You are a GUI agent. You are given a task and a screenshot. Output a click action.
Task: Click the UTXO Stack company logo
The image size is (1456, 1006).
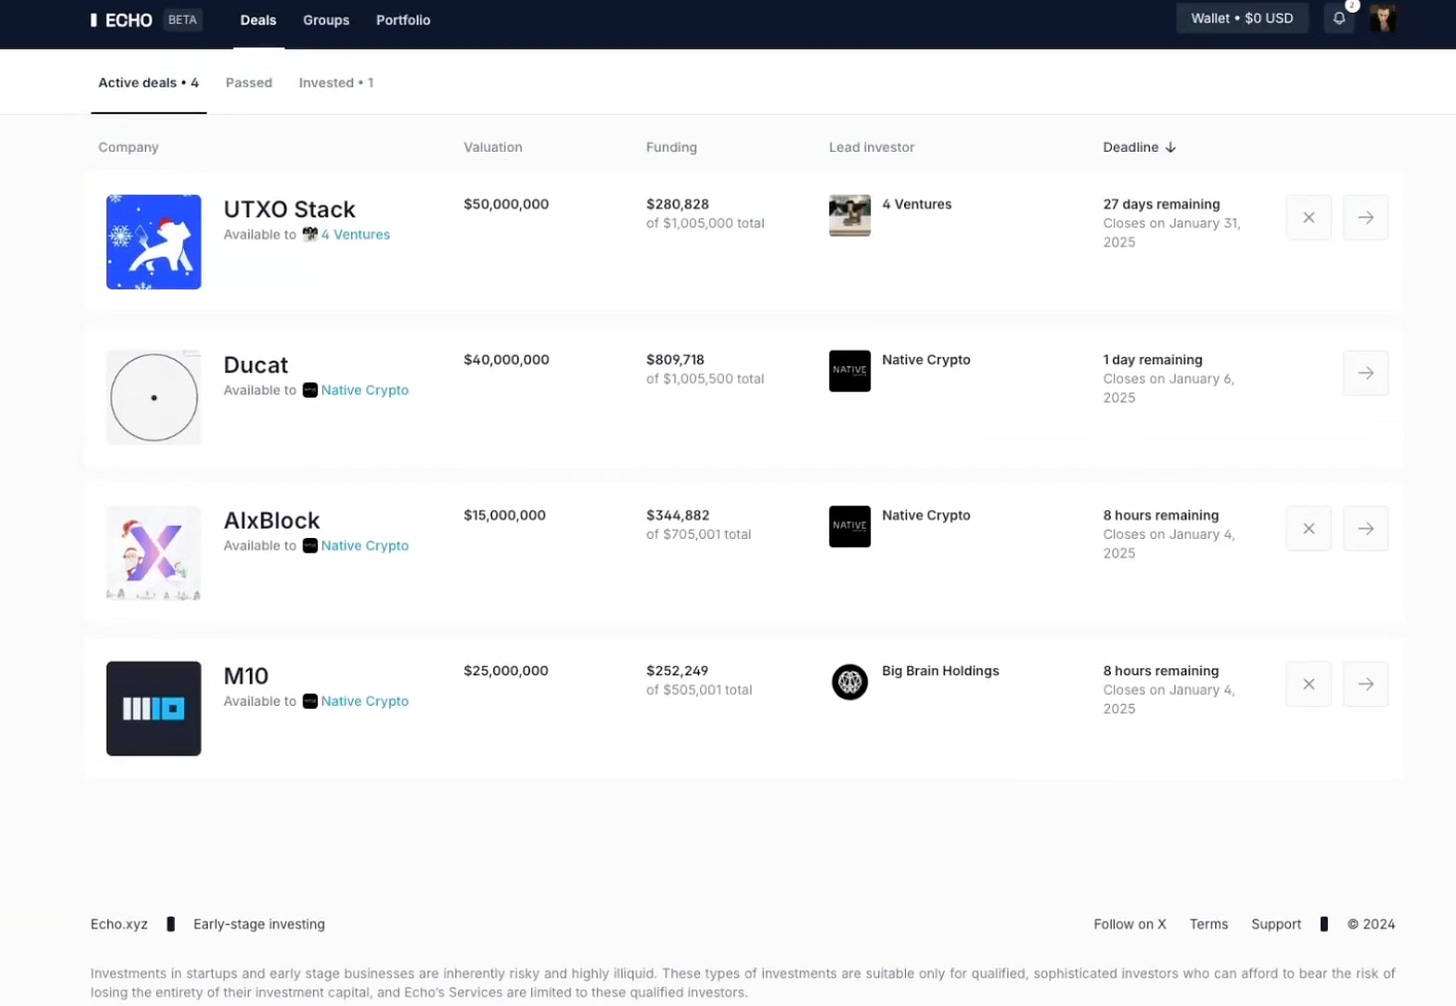point(154,242)
